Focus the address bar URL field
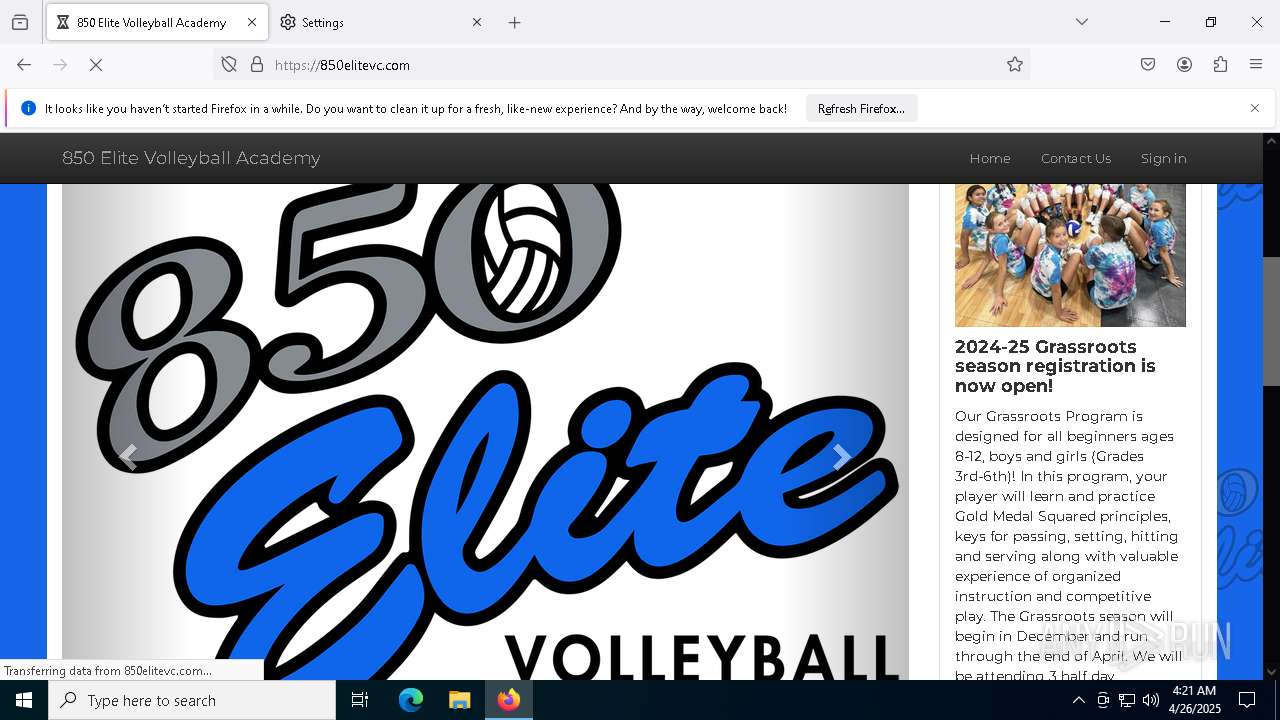Screen dimensions: 1280x720 coord(620,65)
